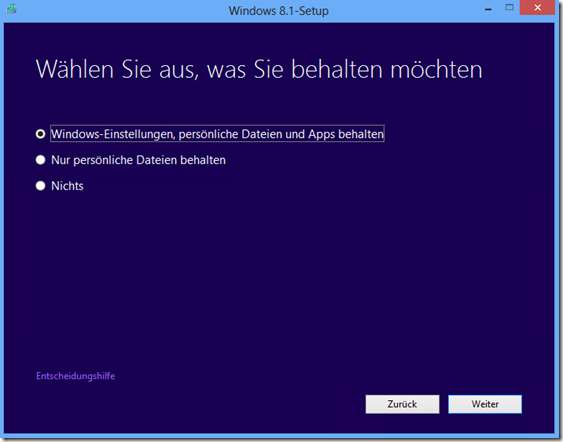Open the setup icon system menu

tap(11, 8)
